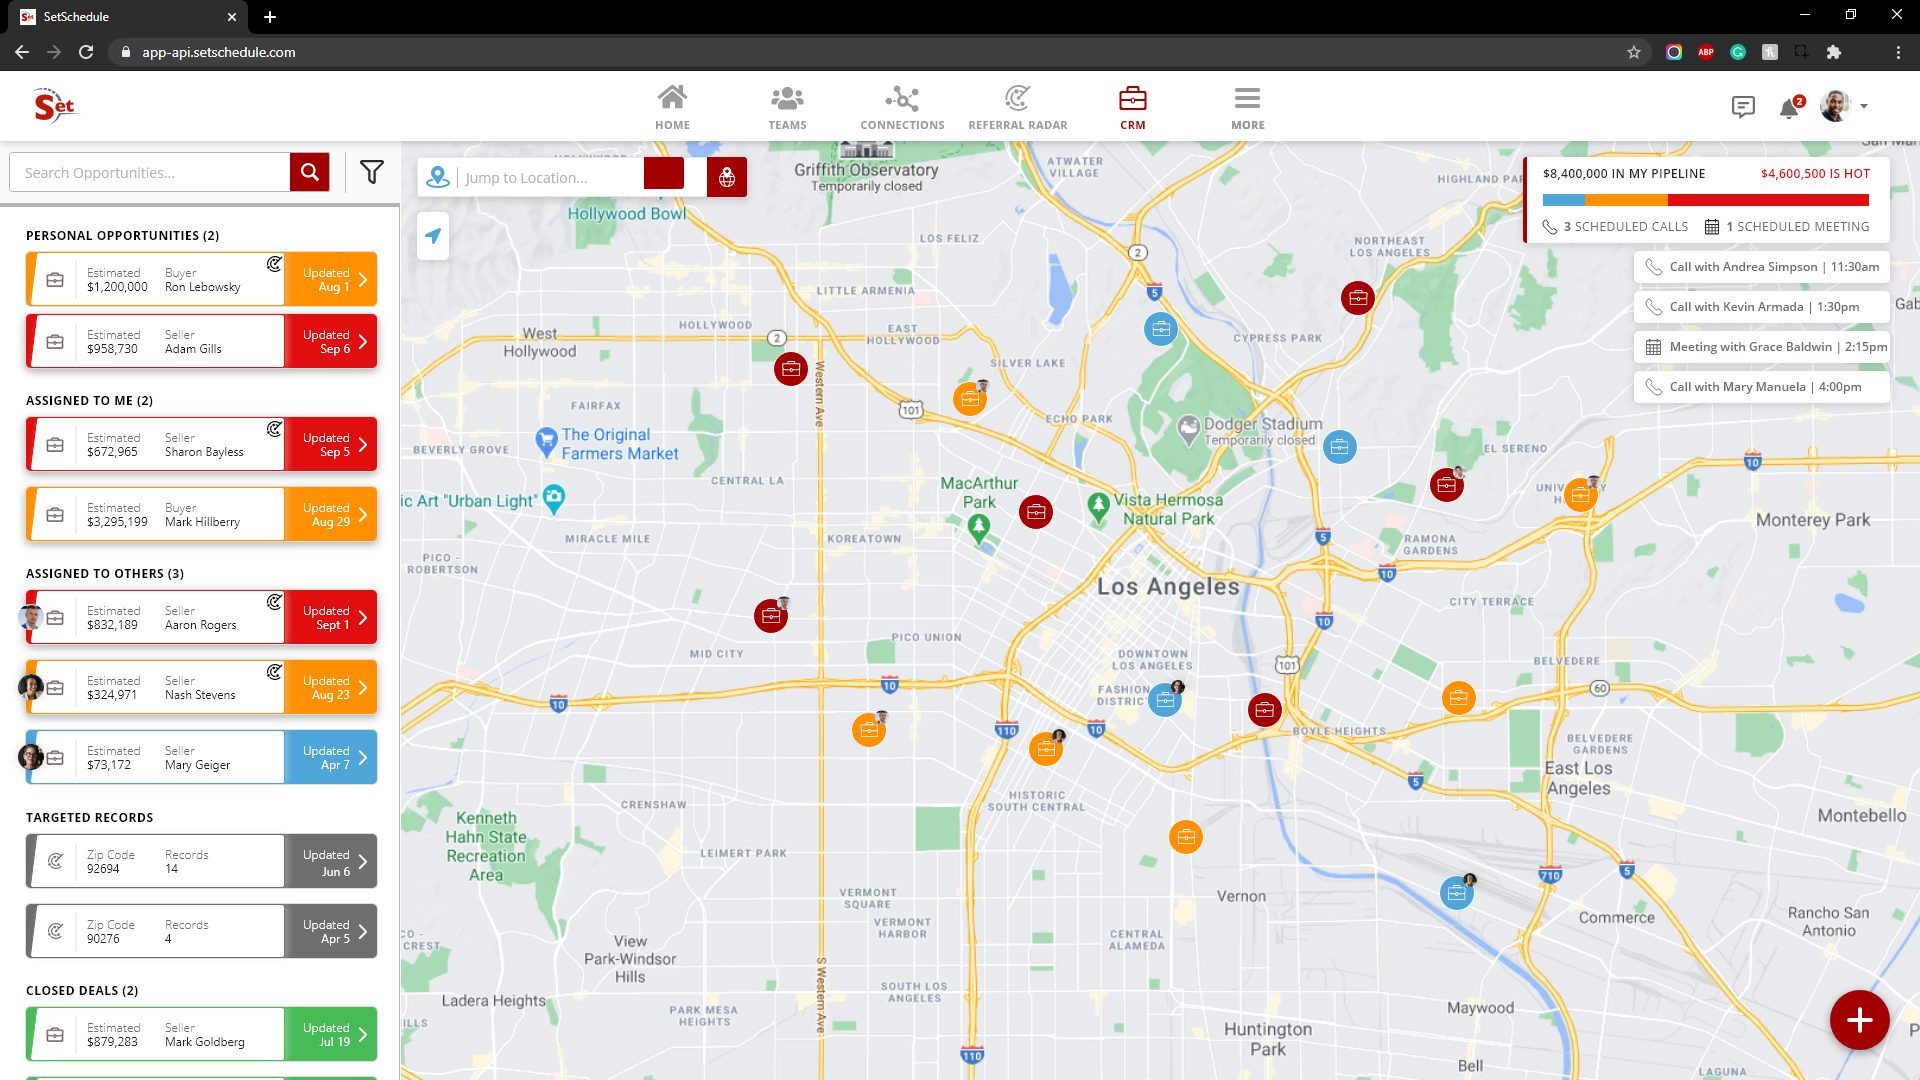Open Meeting with Grace Baldwin 2:15pm

click(1762, 347)
